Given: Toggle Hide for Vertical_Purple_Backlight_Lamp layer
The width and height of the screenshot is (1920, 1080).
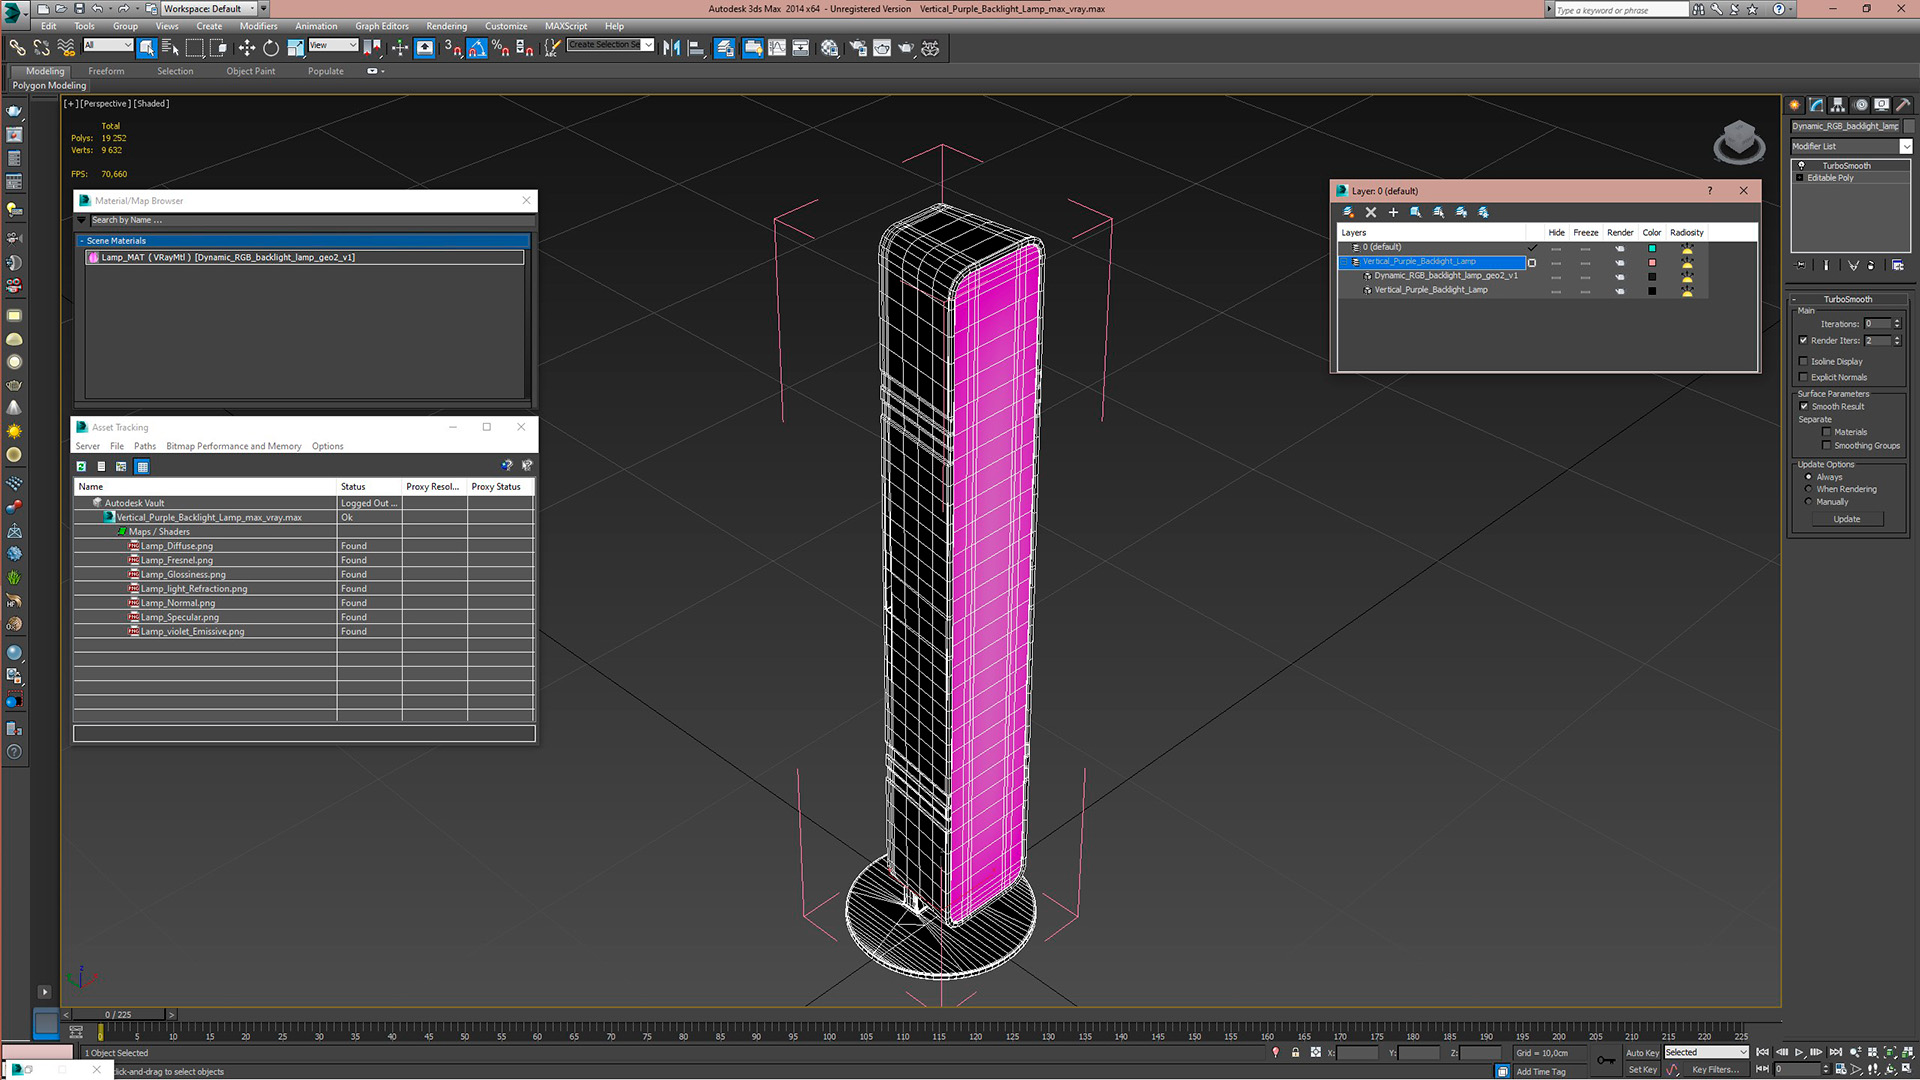Looking at the screenshot, I should click(x=1555, y=262).
